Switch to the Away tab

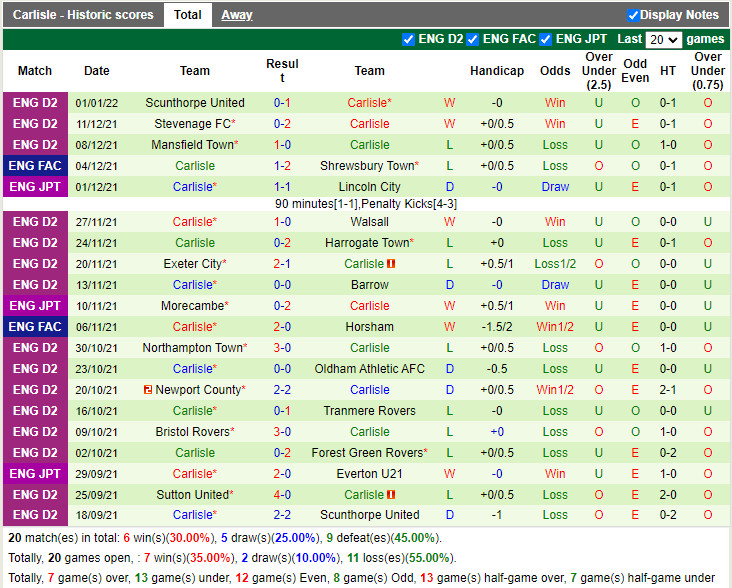tap(237, 15)
